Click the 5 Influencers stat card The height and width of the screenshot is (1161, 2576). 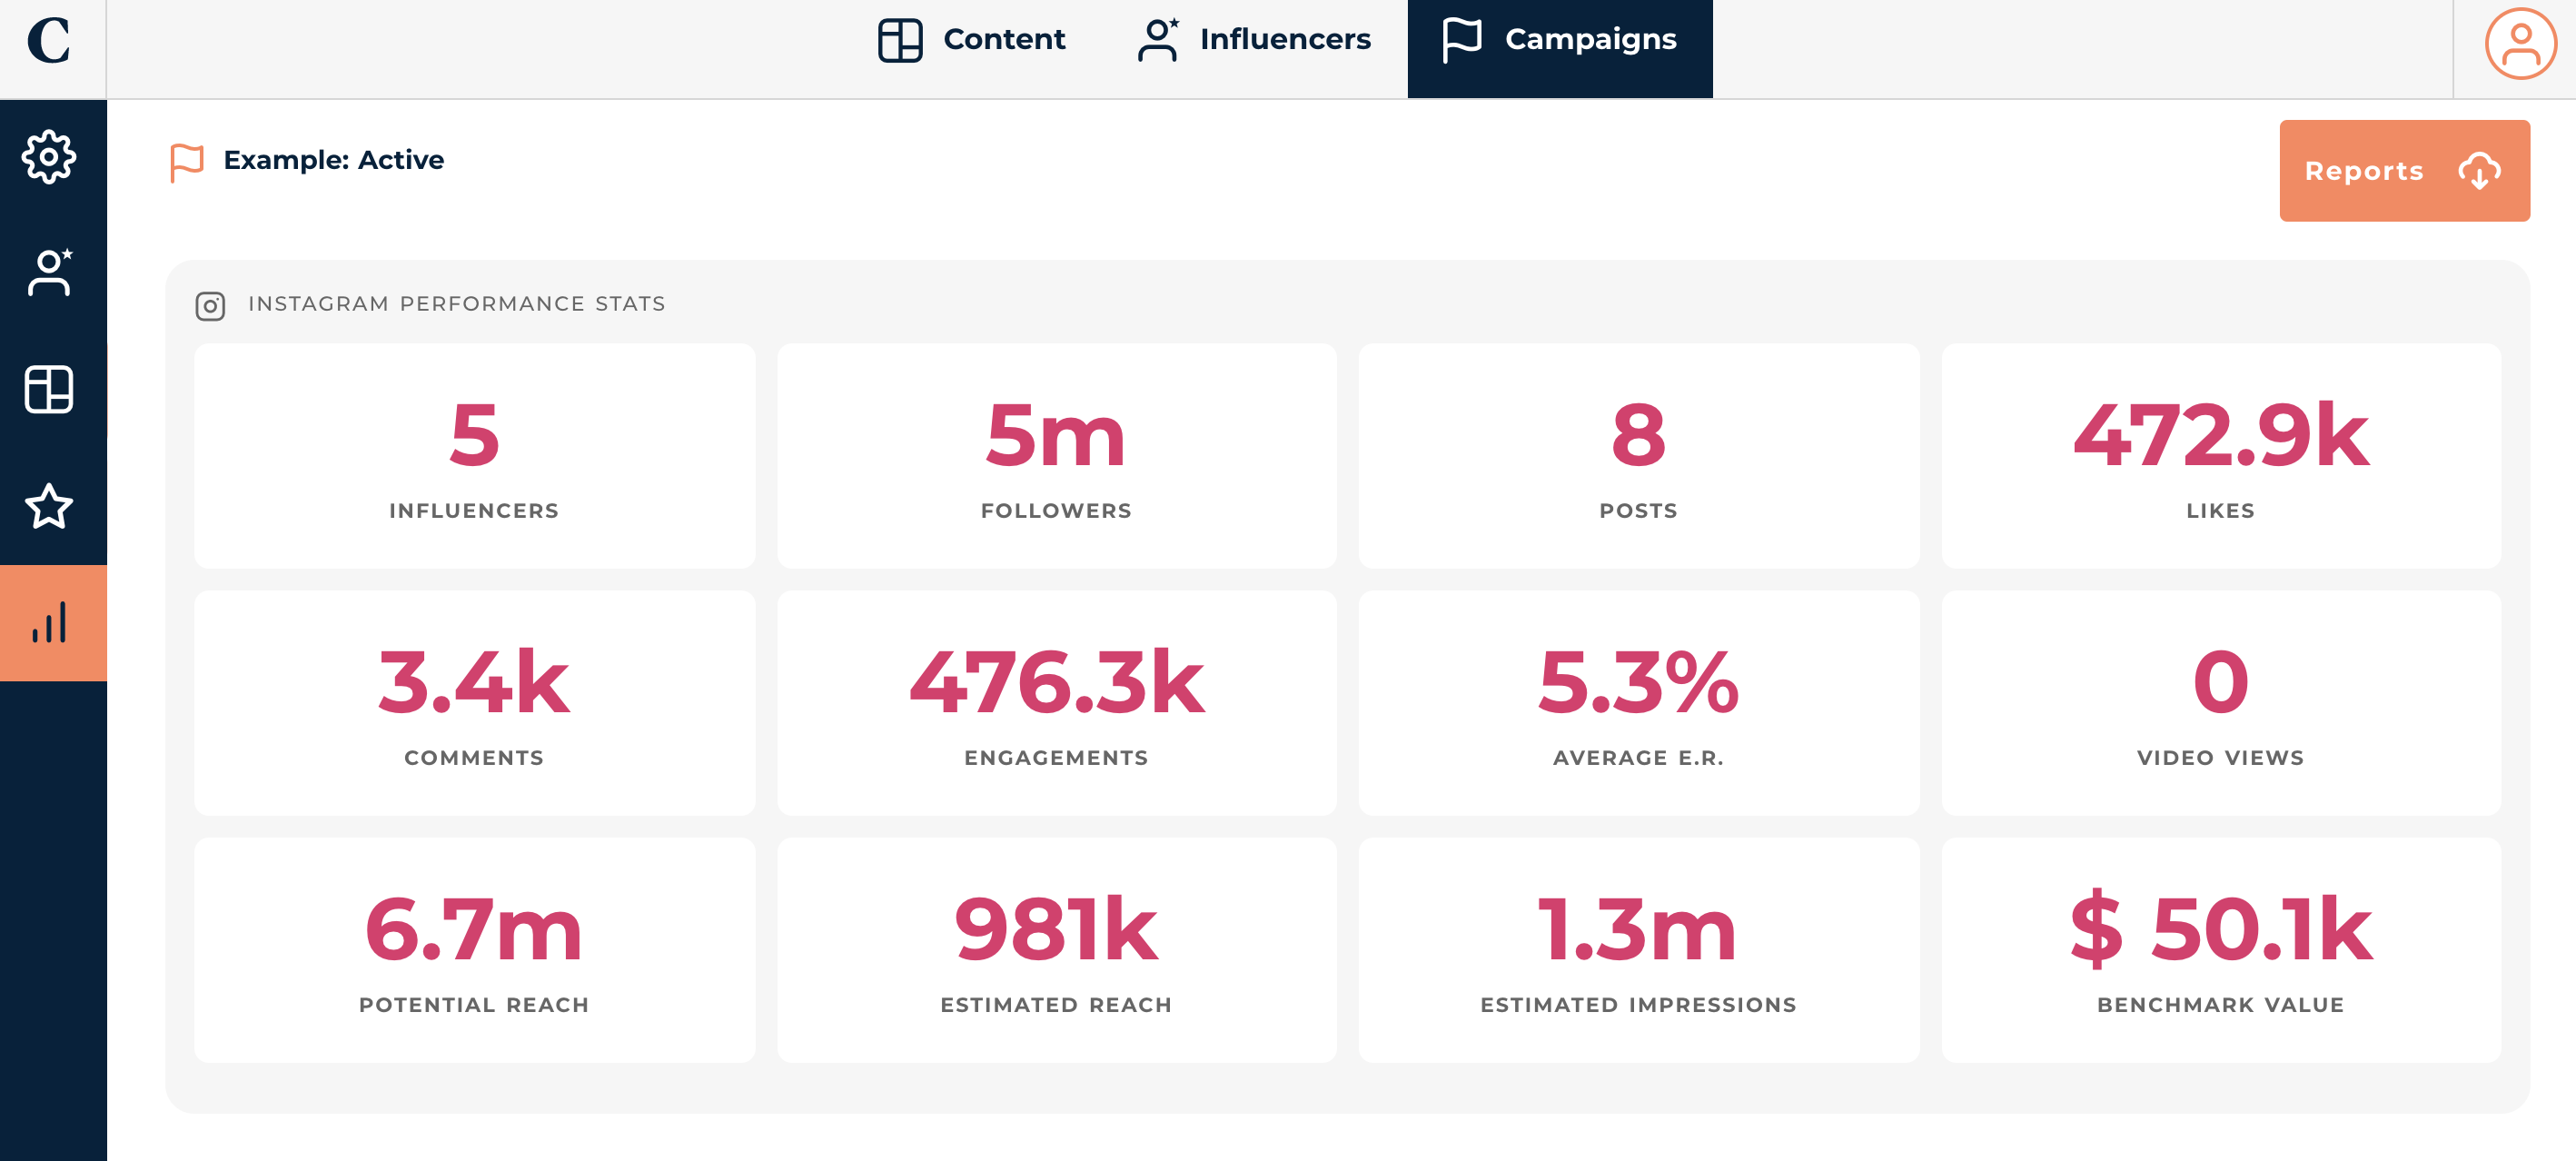(x=474, y=456)
